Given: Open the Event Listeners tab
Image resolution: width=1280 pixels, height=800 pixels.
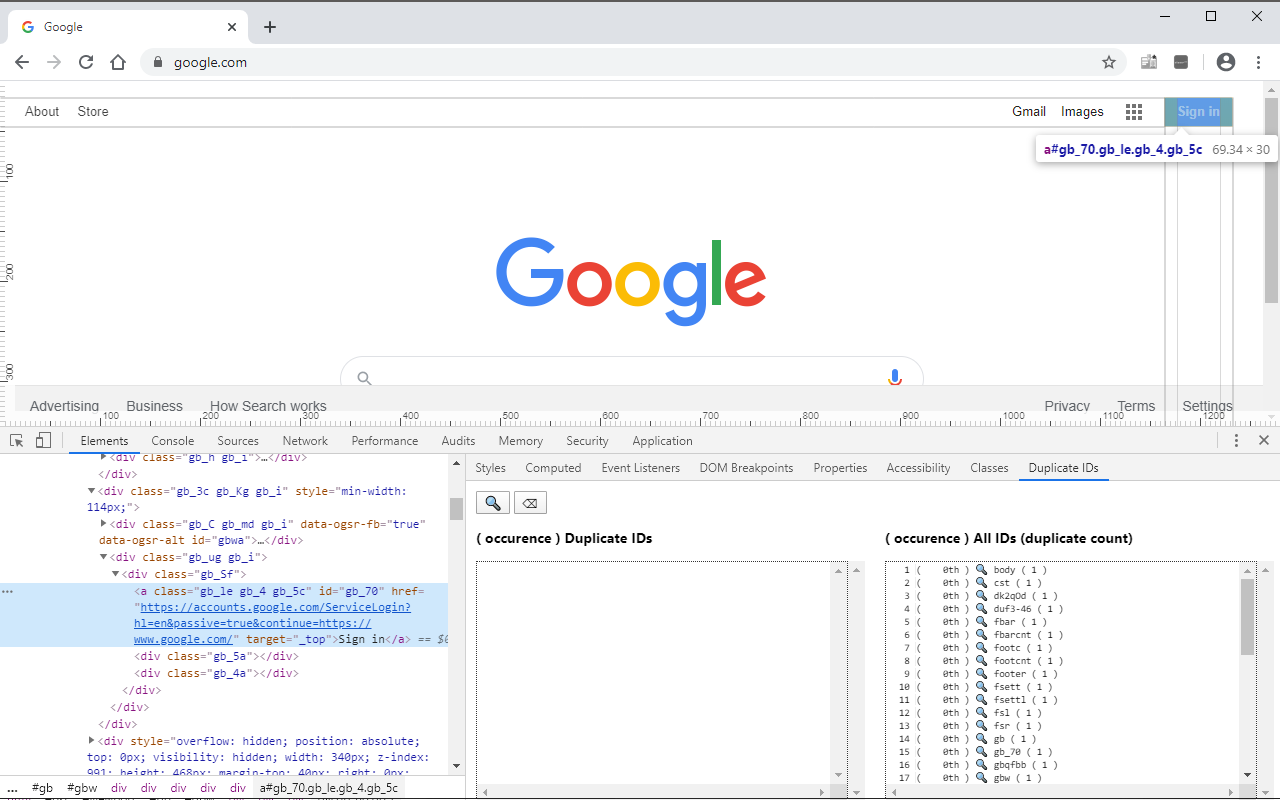Looking at the screenshot, I should pos(640,467).
